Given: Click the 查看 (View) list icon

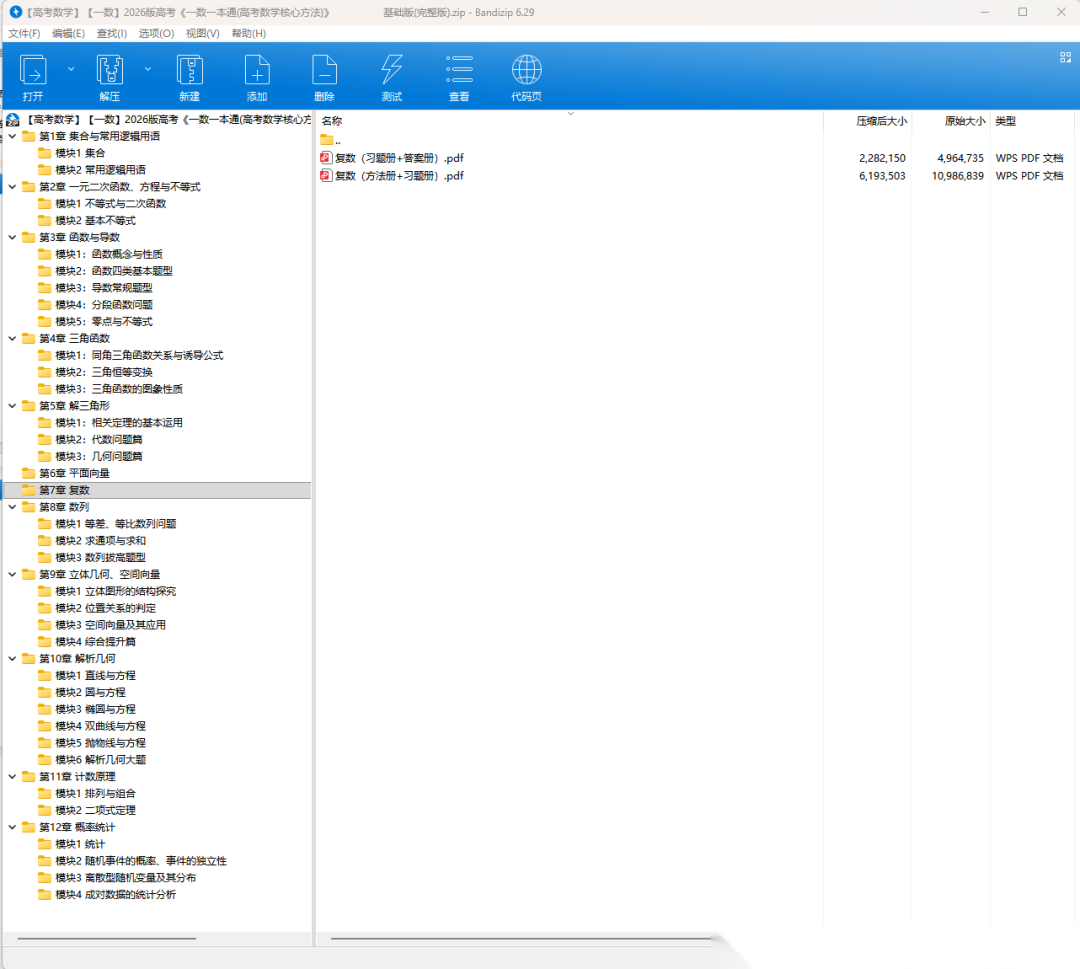Looking at the screenshot, I should click(459, 70).
